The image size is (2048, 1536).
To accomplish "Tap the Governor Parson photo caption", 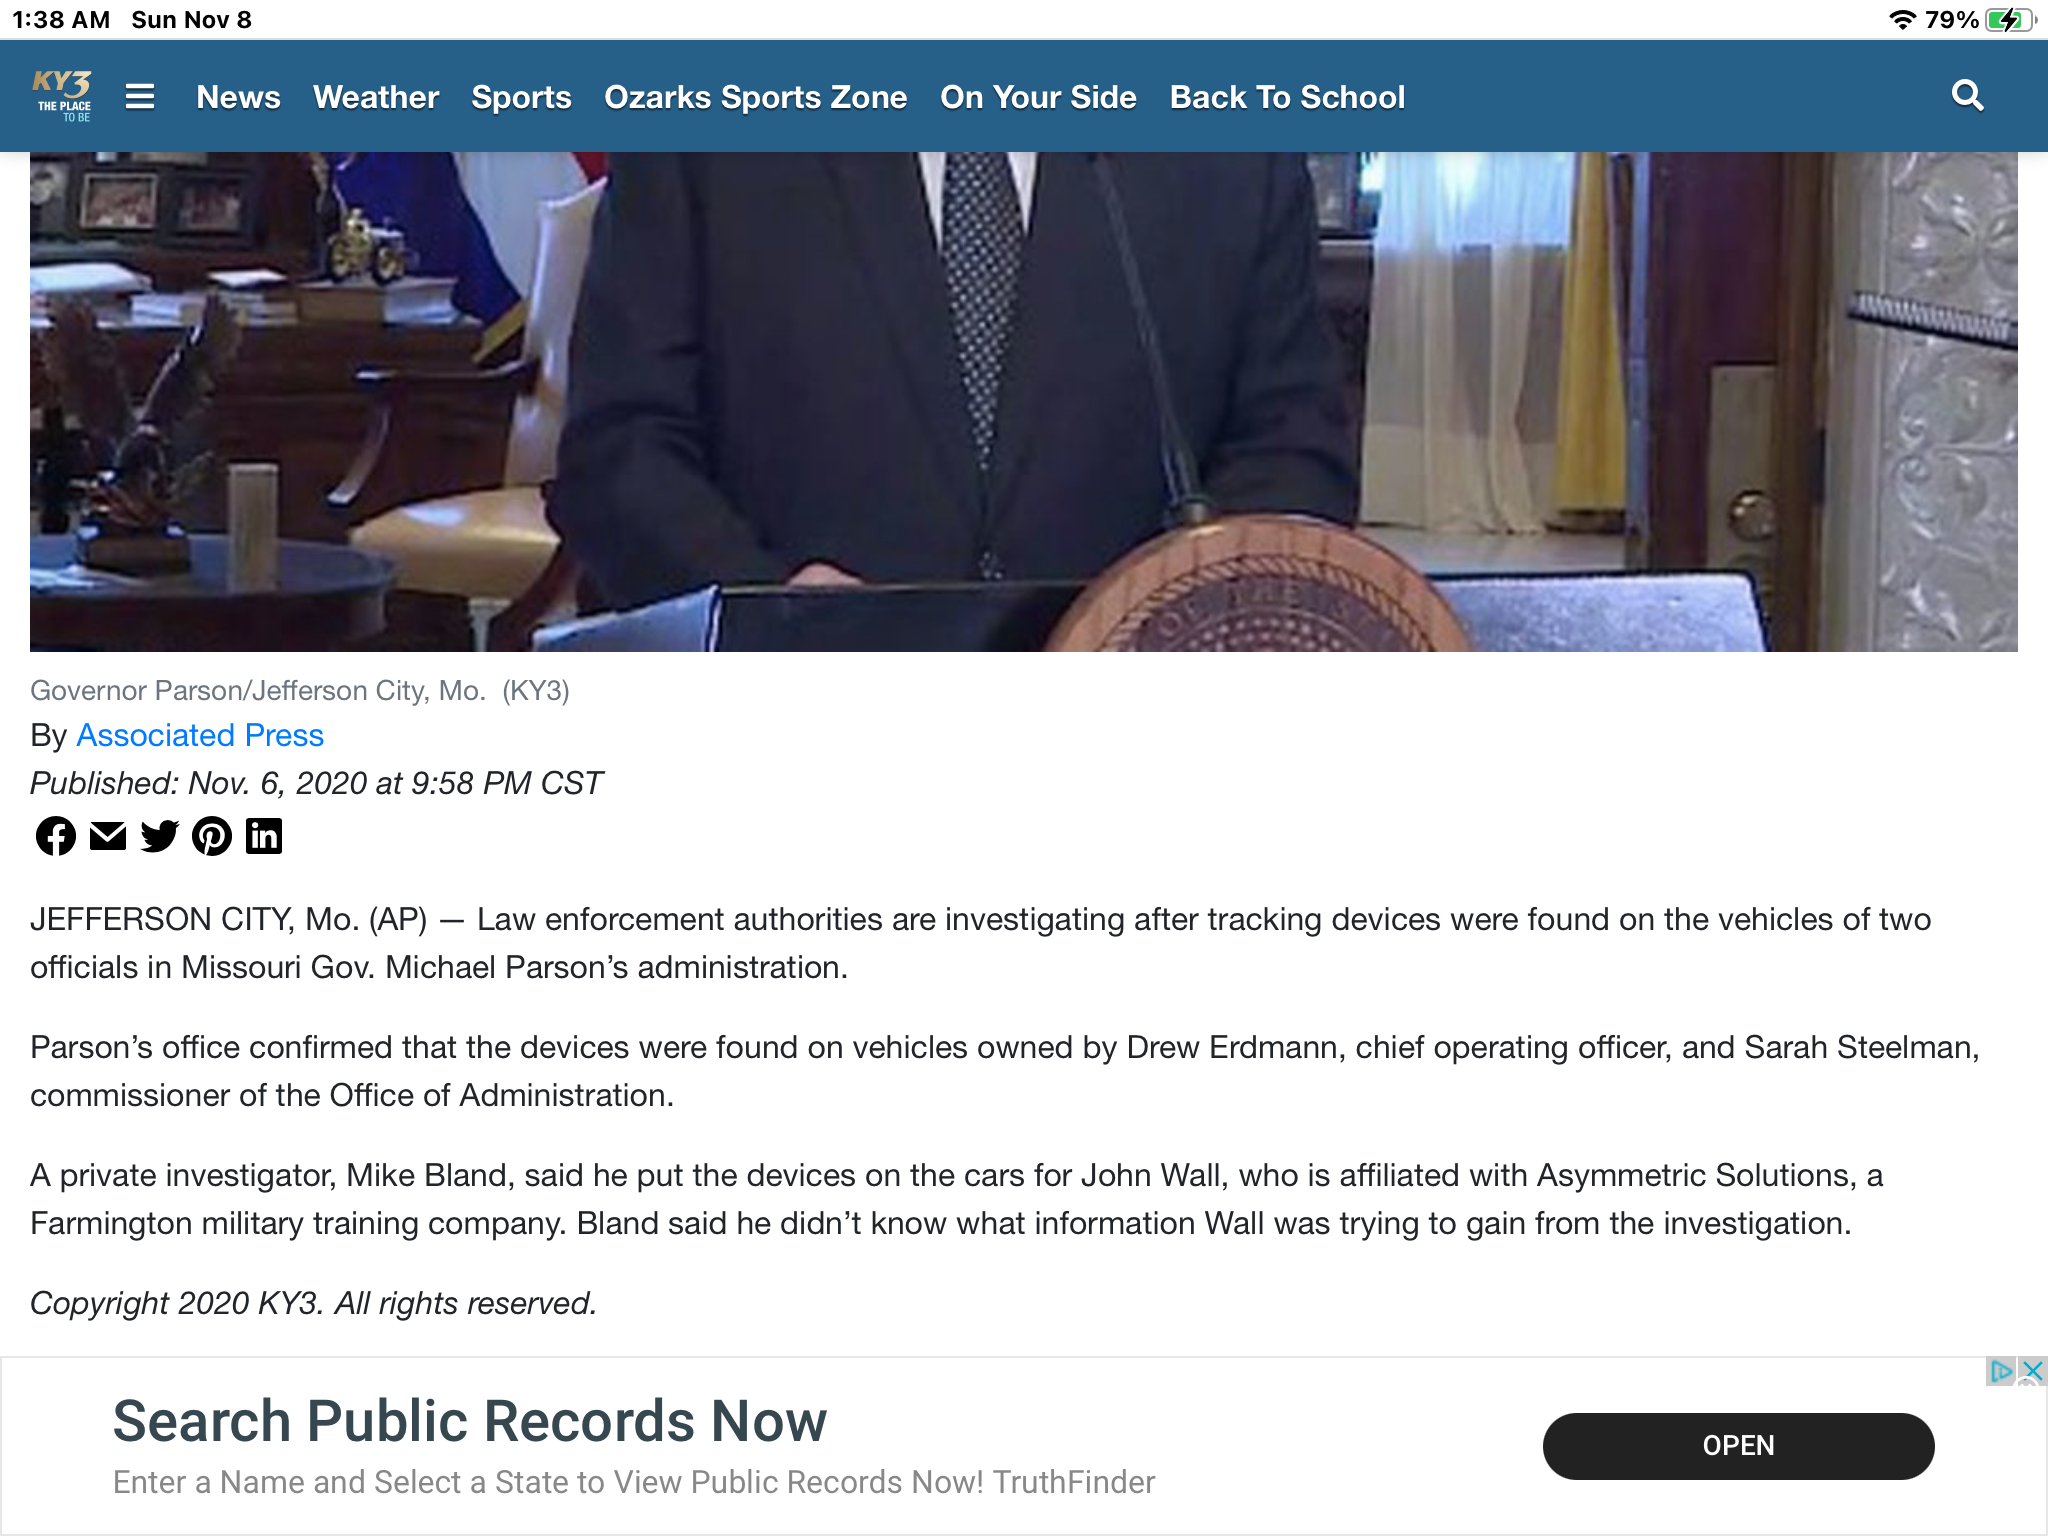I will point(300,690).
